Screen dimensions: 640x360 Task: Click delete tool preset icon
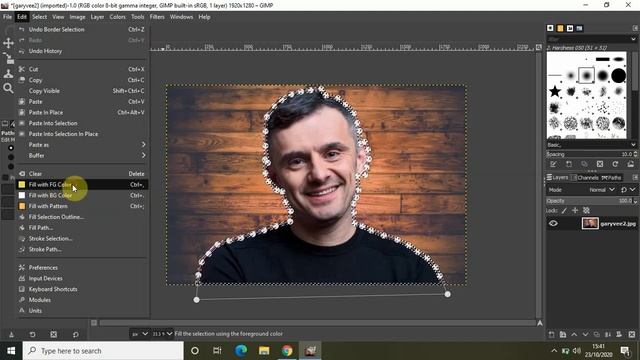(x=53, y=335)
